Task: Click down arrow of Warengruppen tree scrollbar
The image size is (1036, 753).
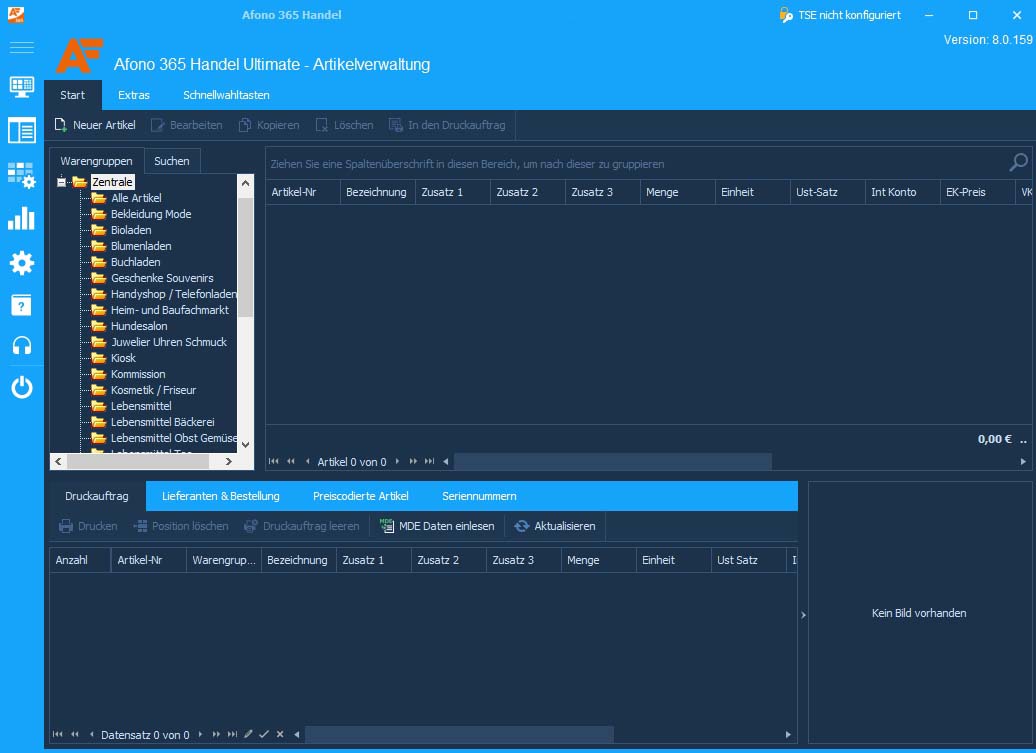Action: point(245,445)
